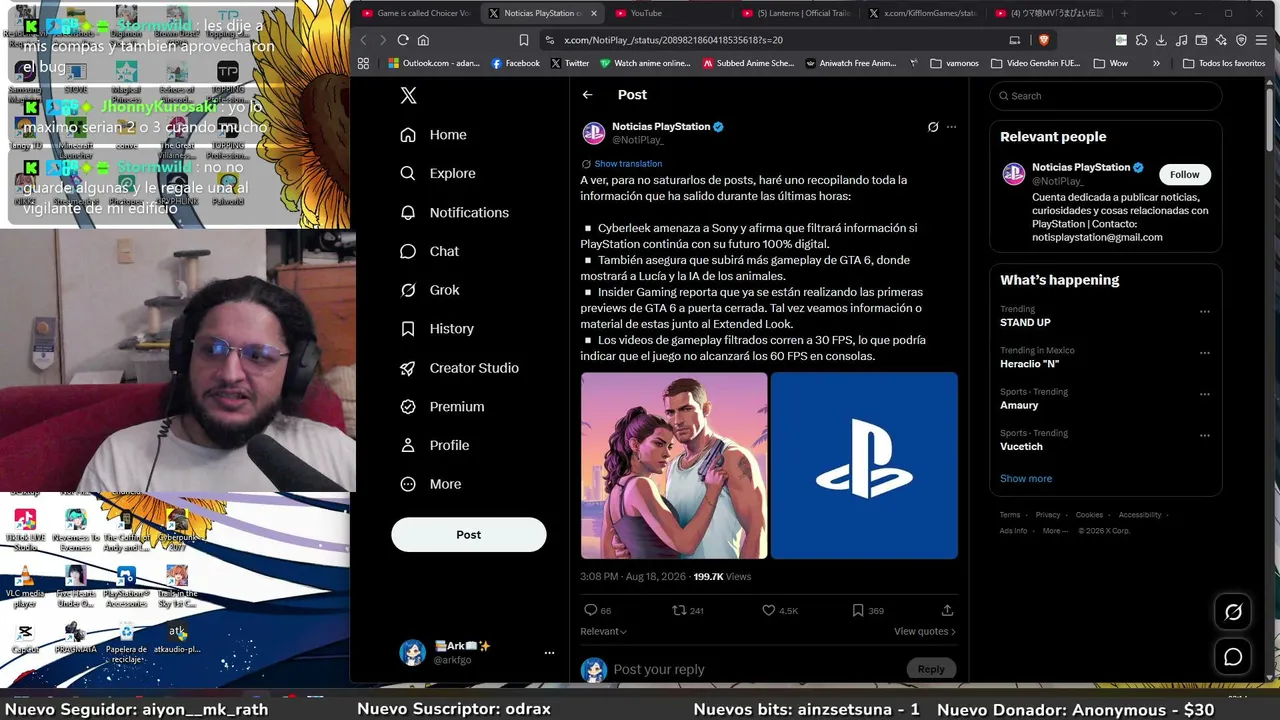The image size is (1280, 720).
Task: Open account options dots beside Ark profile
Action: coord(549,653)
